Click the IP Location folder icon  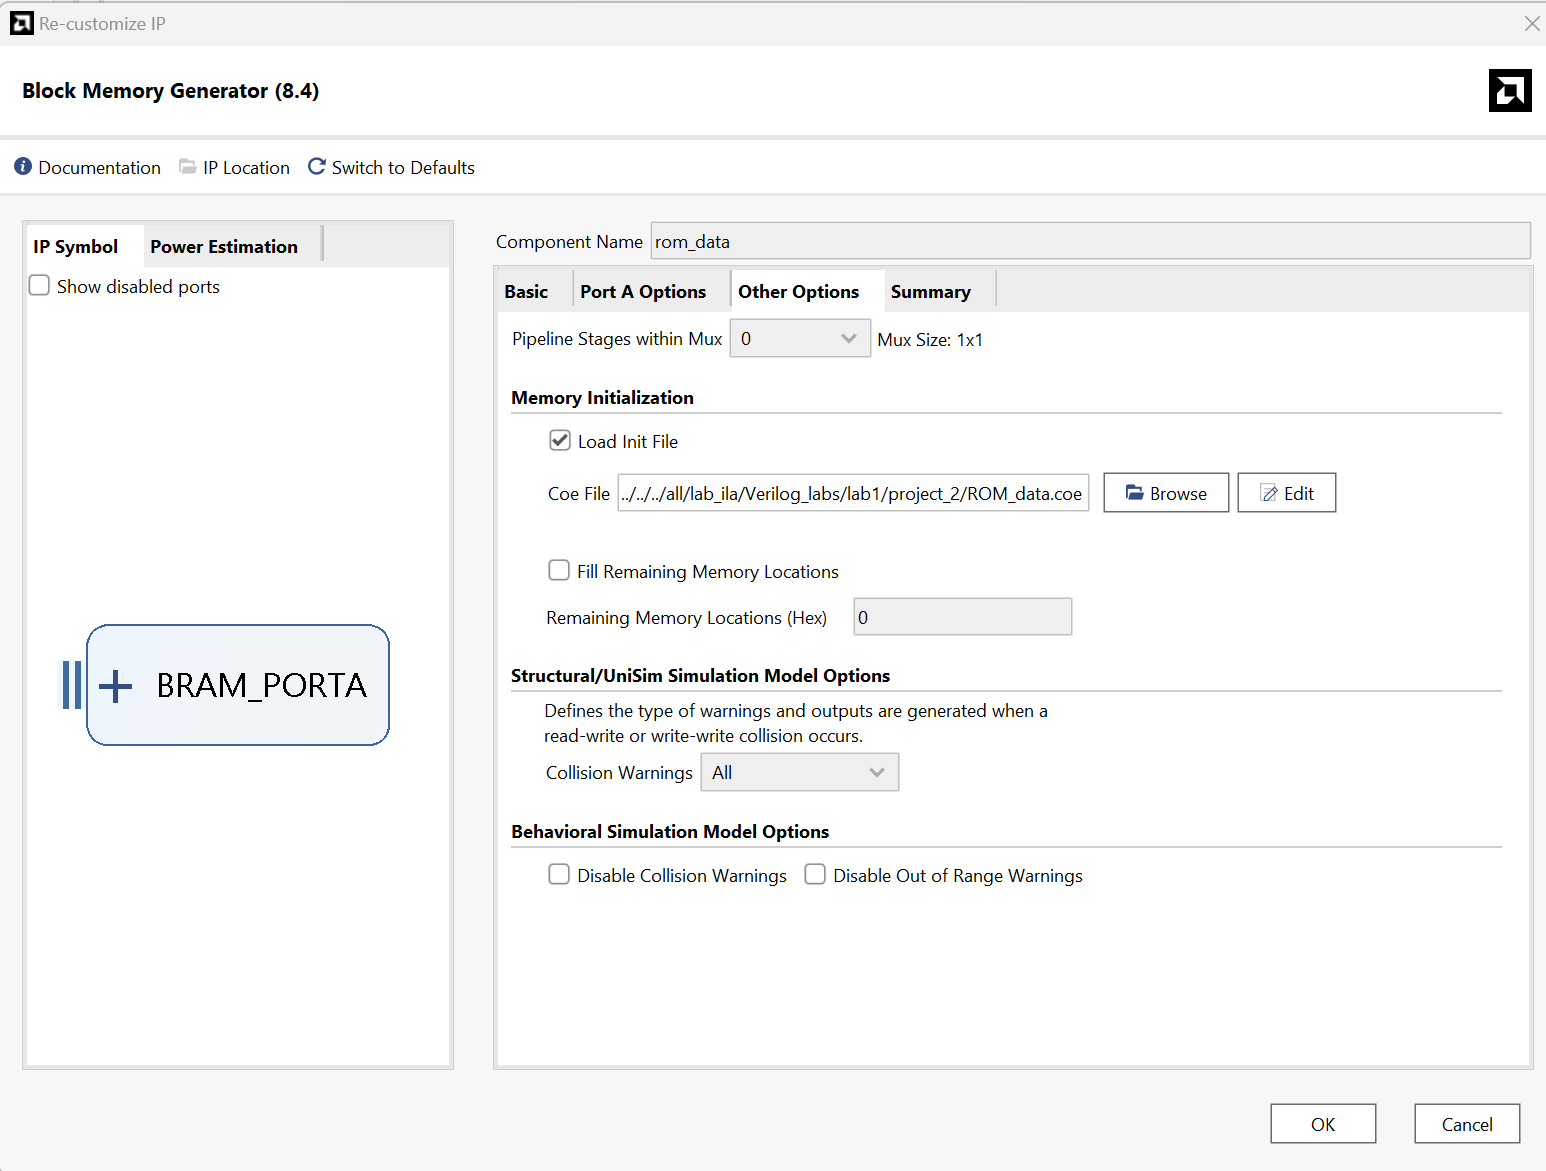[188, 167]
